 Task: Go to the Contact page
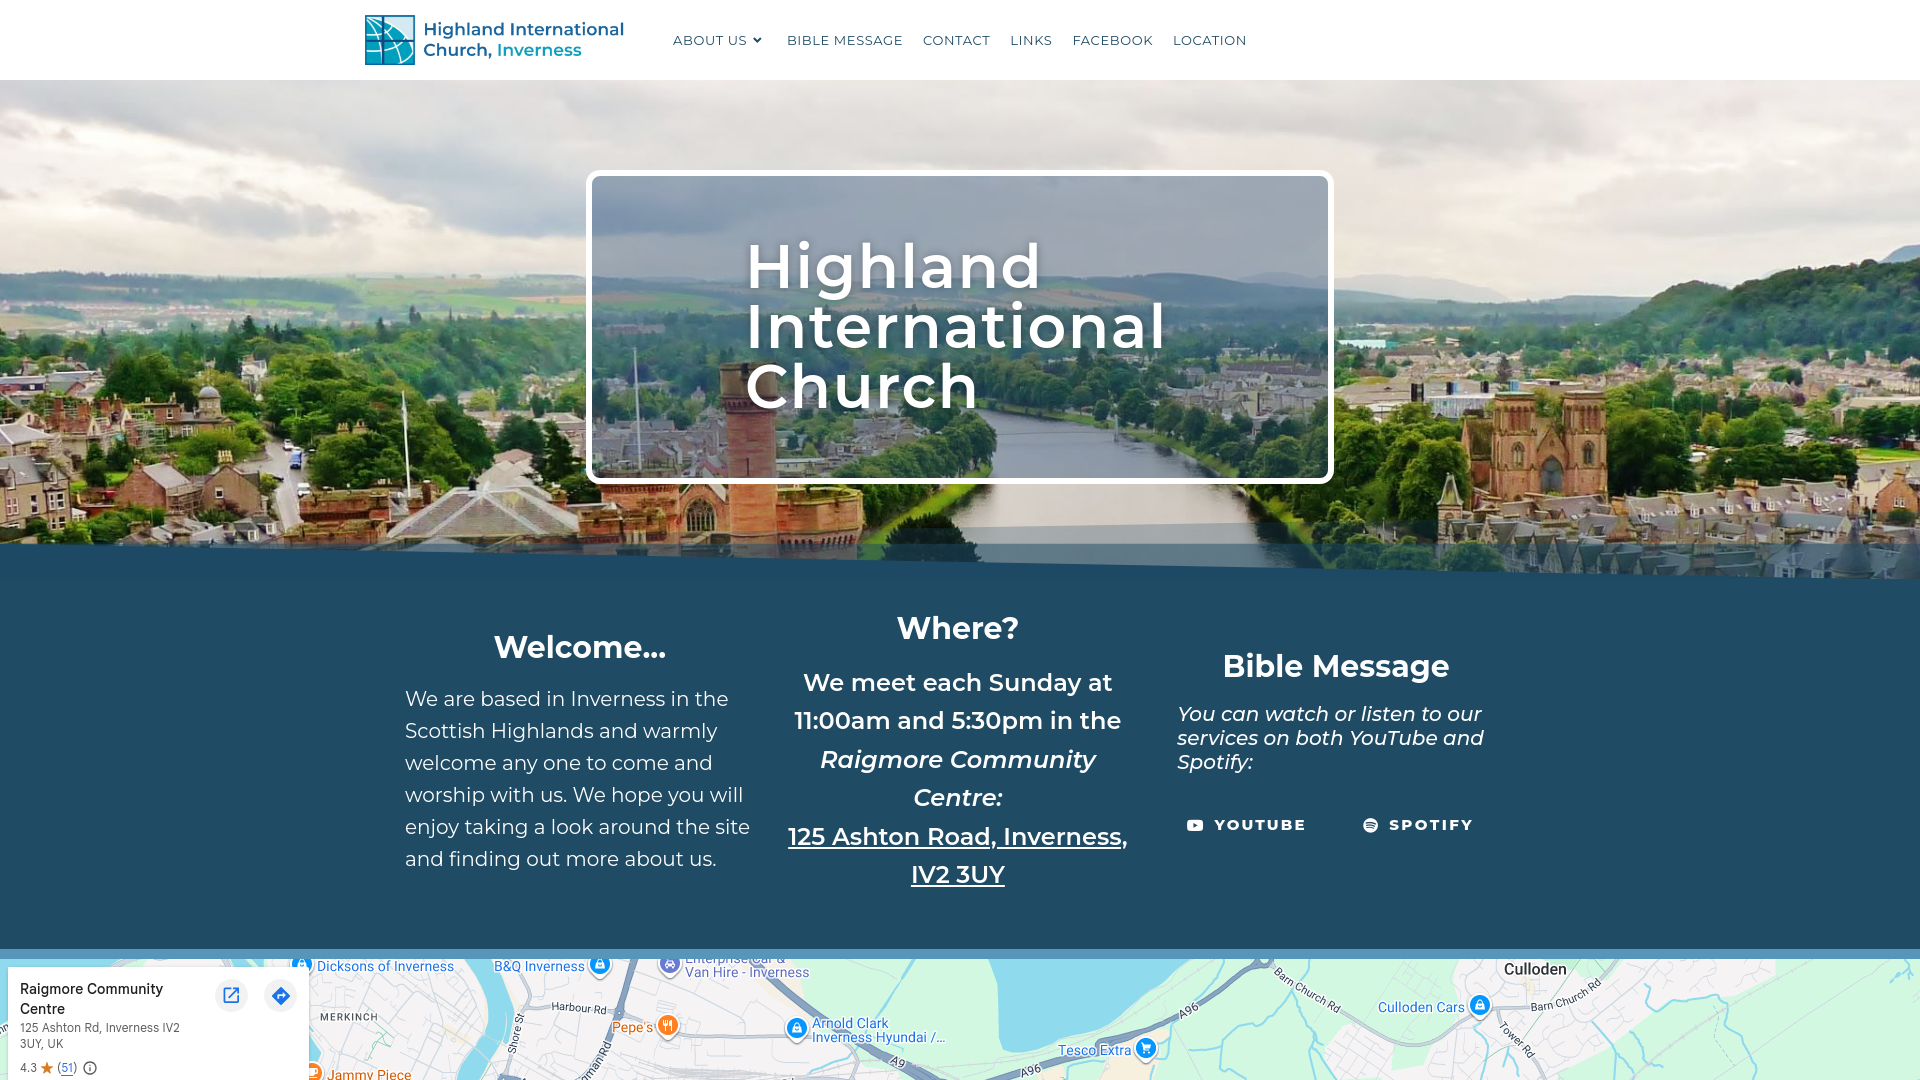click(x=956, y=40)
